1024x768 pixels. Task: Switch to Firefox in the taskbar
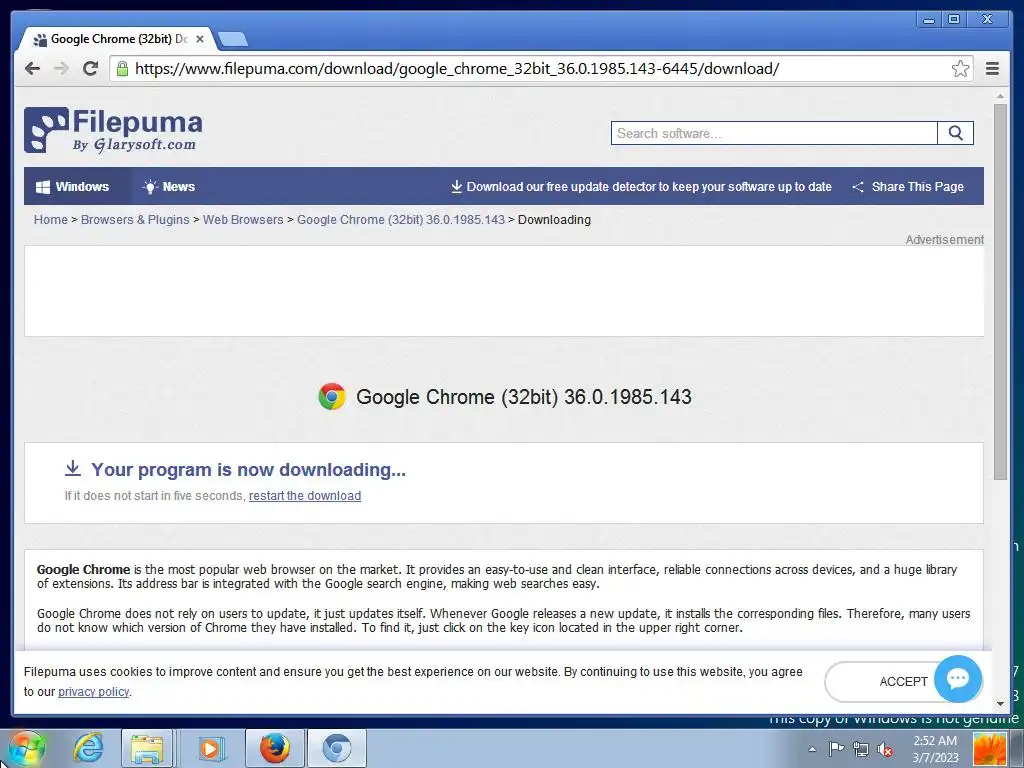[x=275, y=748]
